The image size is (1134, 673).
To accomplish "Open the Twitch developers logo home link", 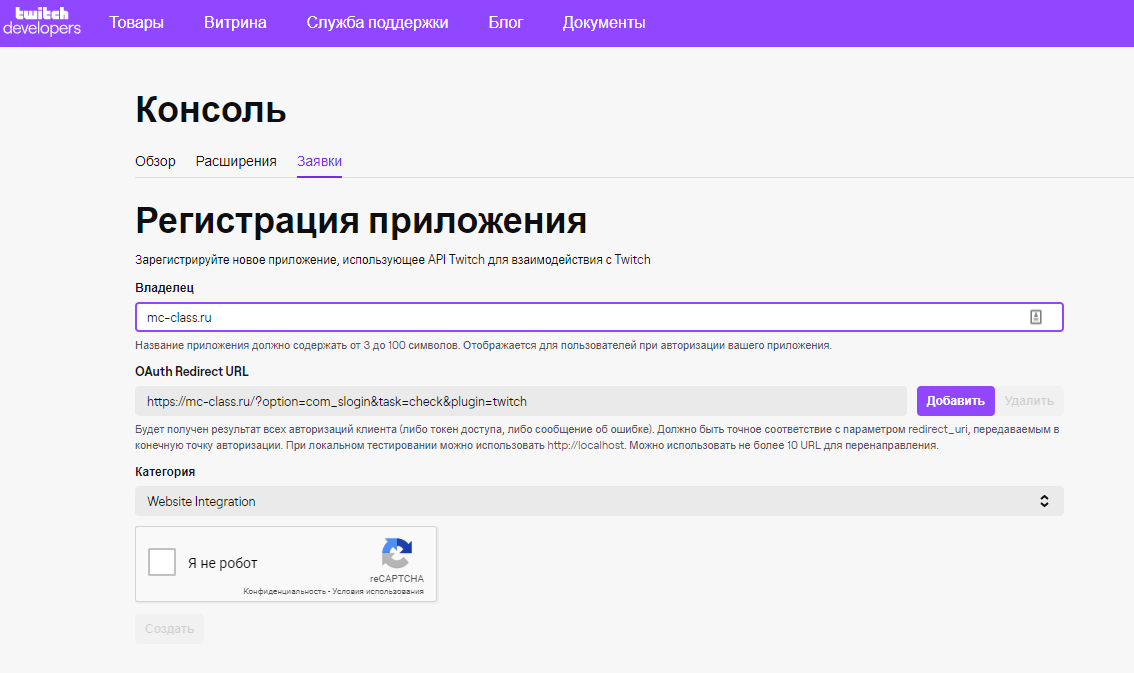I will pyautogui.click(x=42, y=22).
